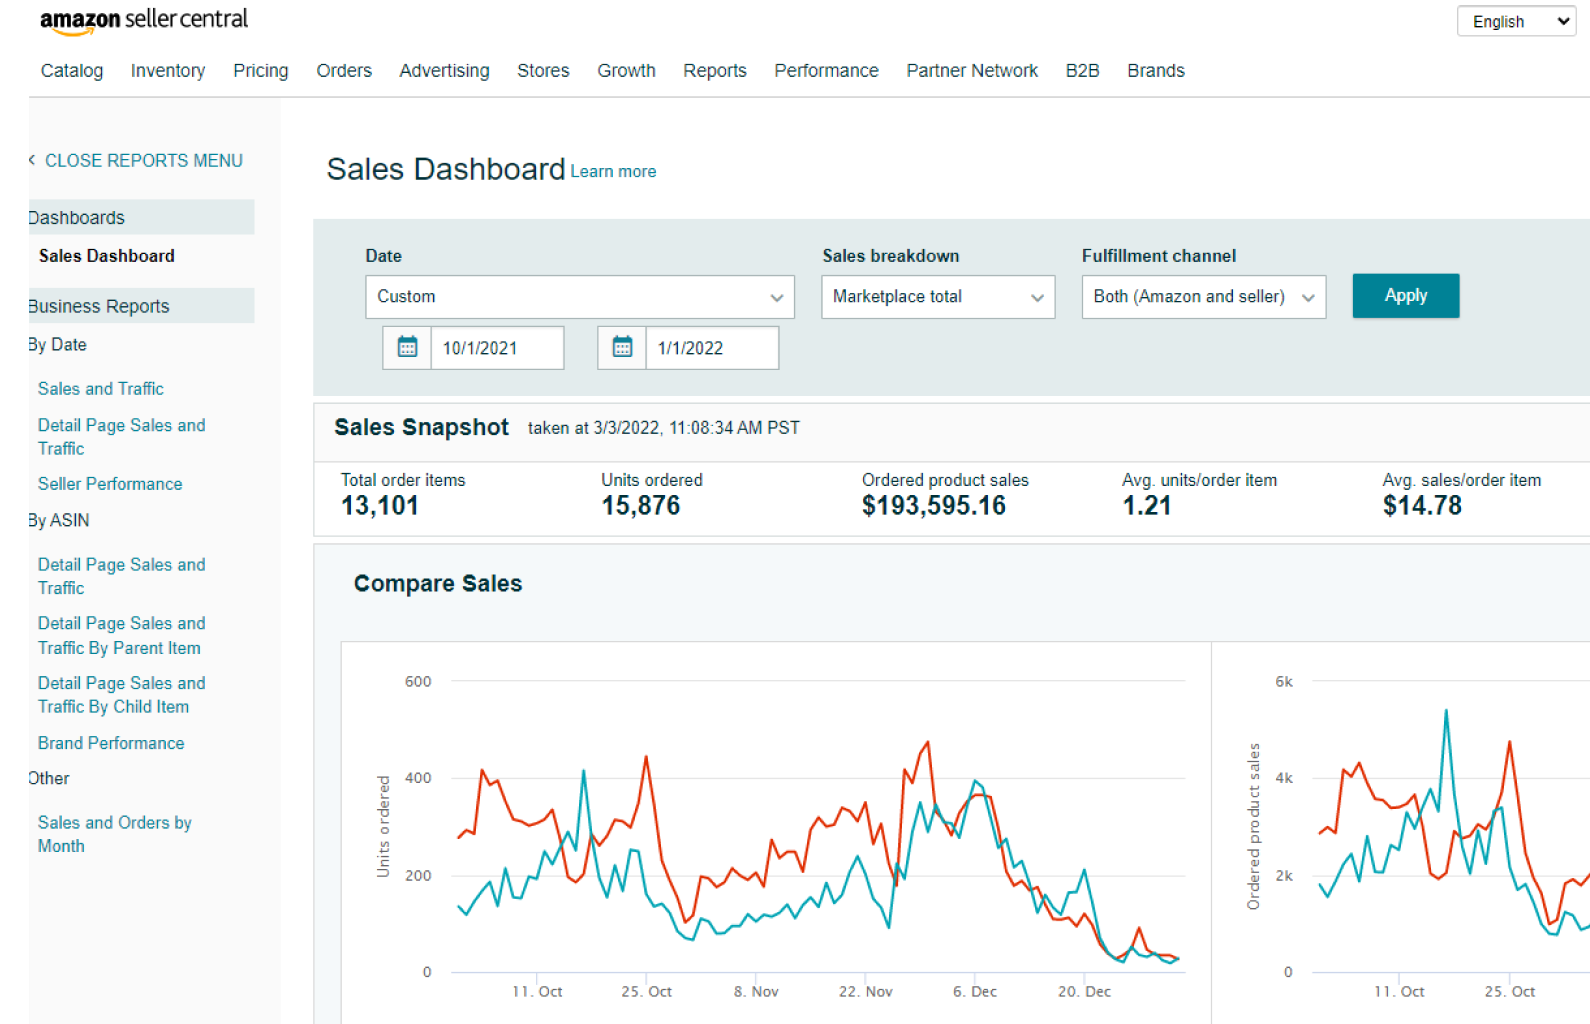Click the start date field 10/1/2021
The width and height of the screenshot is (1590, 1024).
(x=496, y=348)
